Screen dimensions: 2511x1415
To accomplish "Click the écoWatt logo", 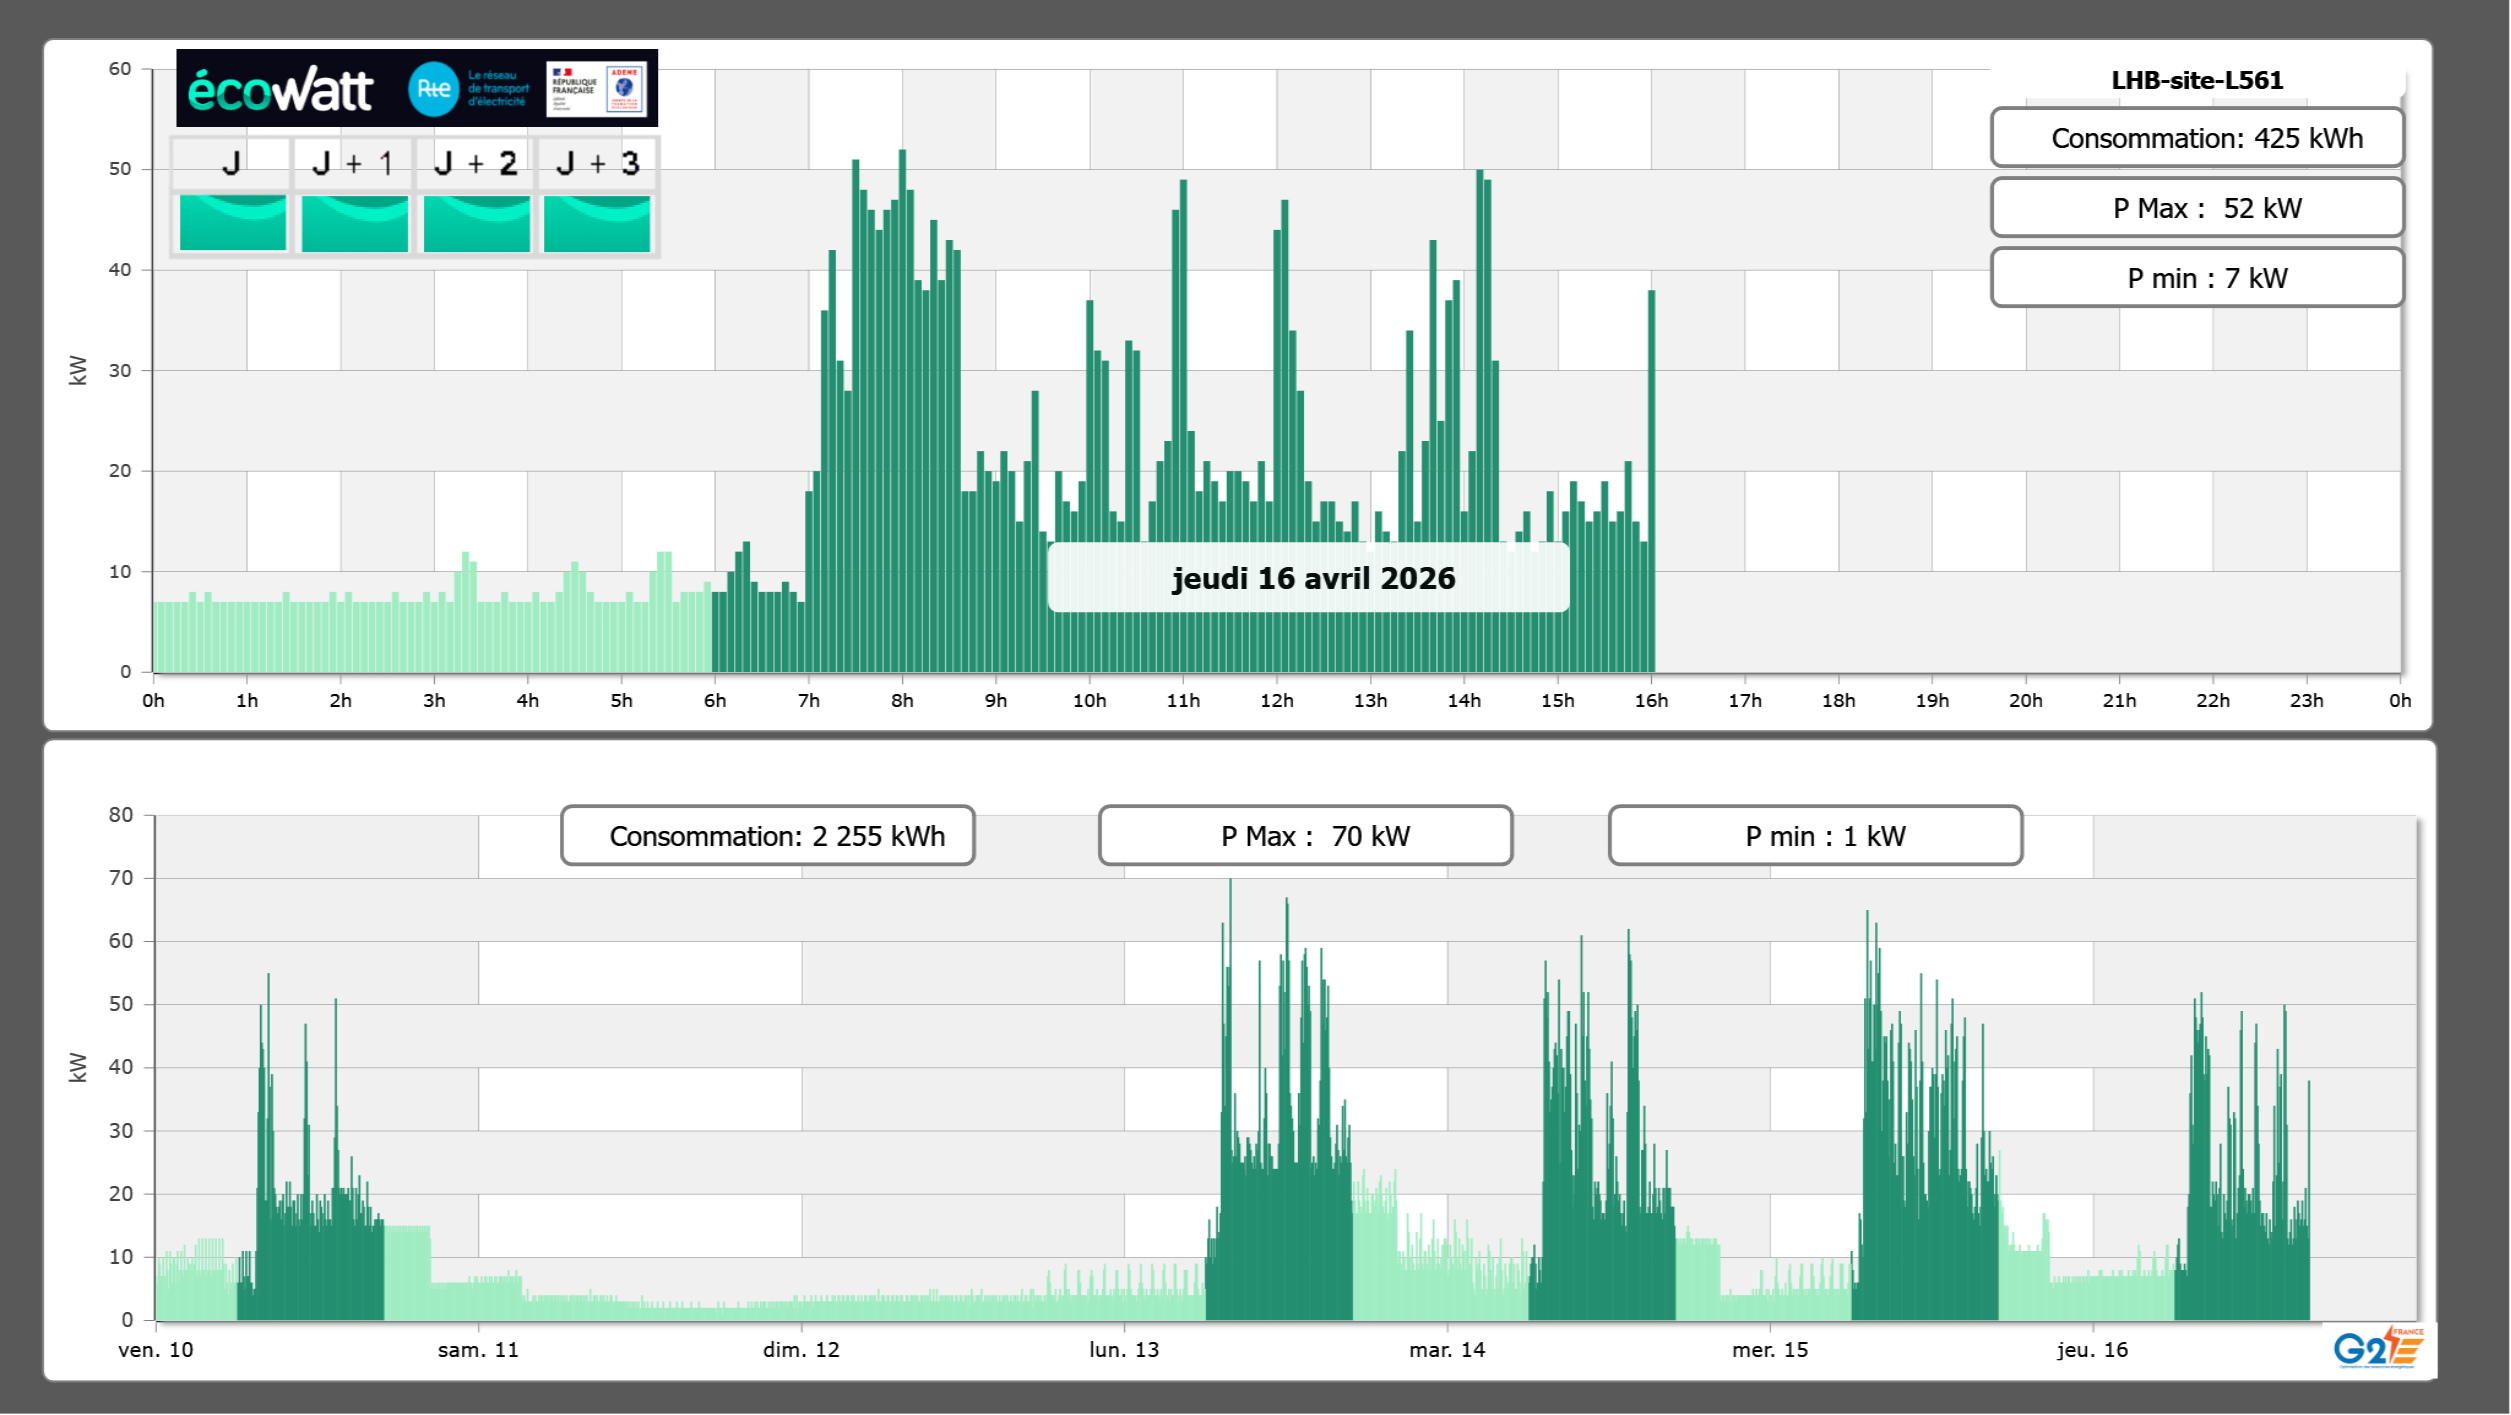I will coord(281,90).
